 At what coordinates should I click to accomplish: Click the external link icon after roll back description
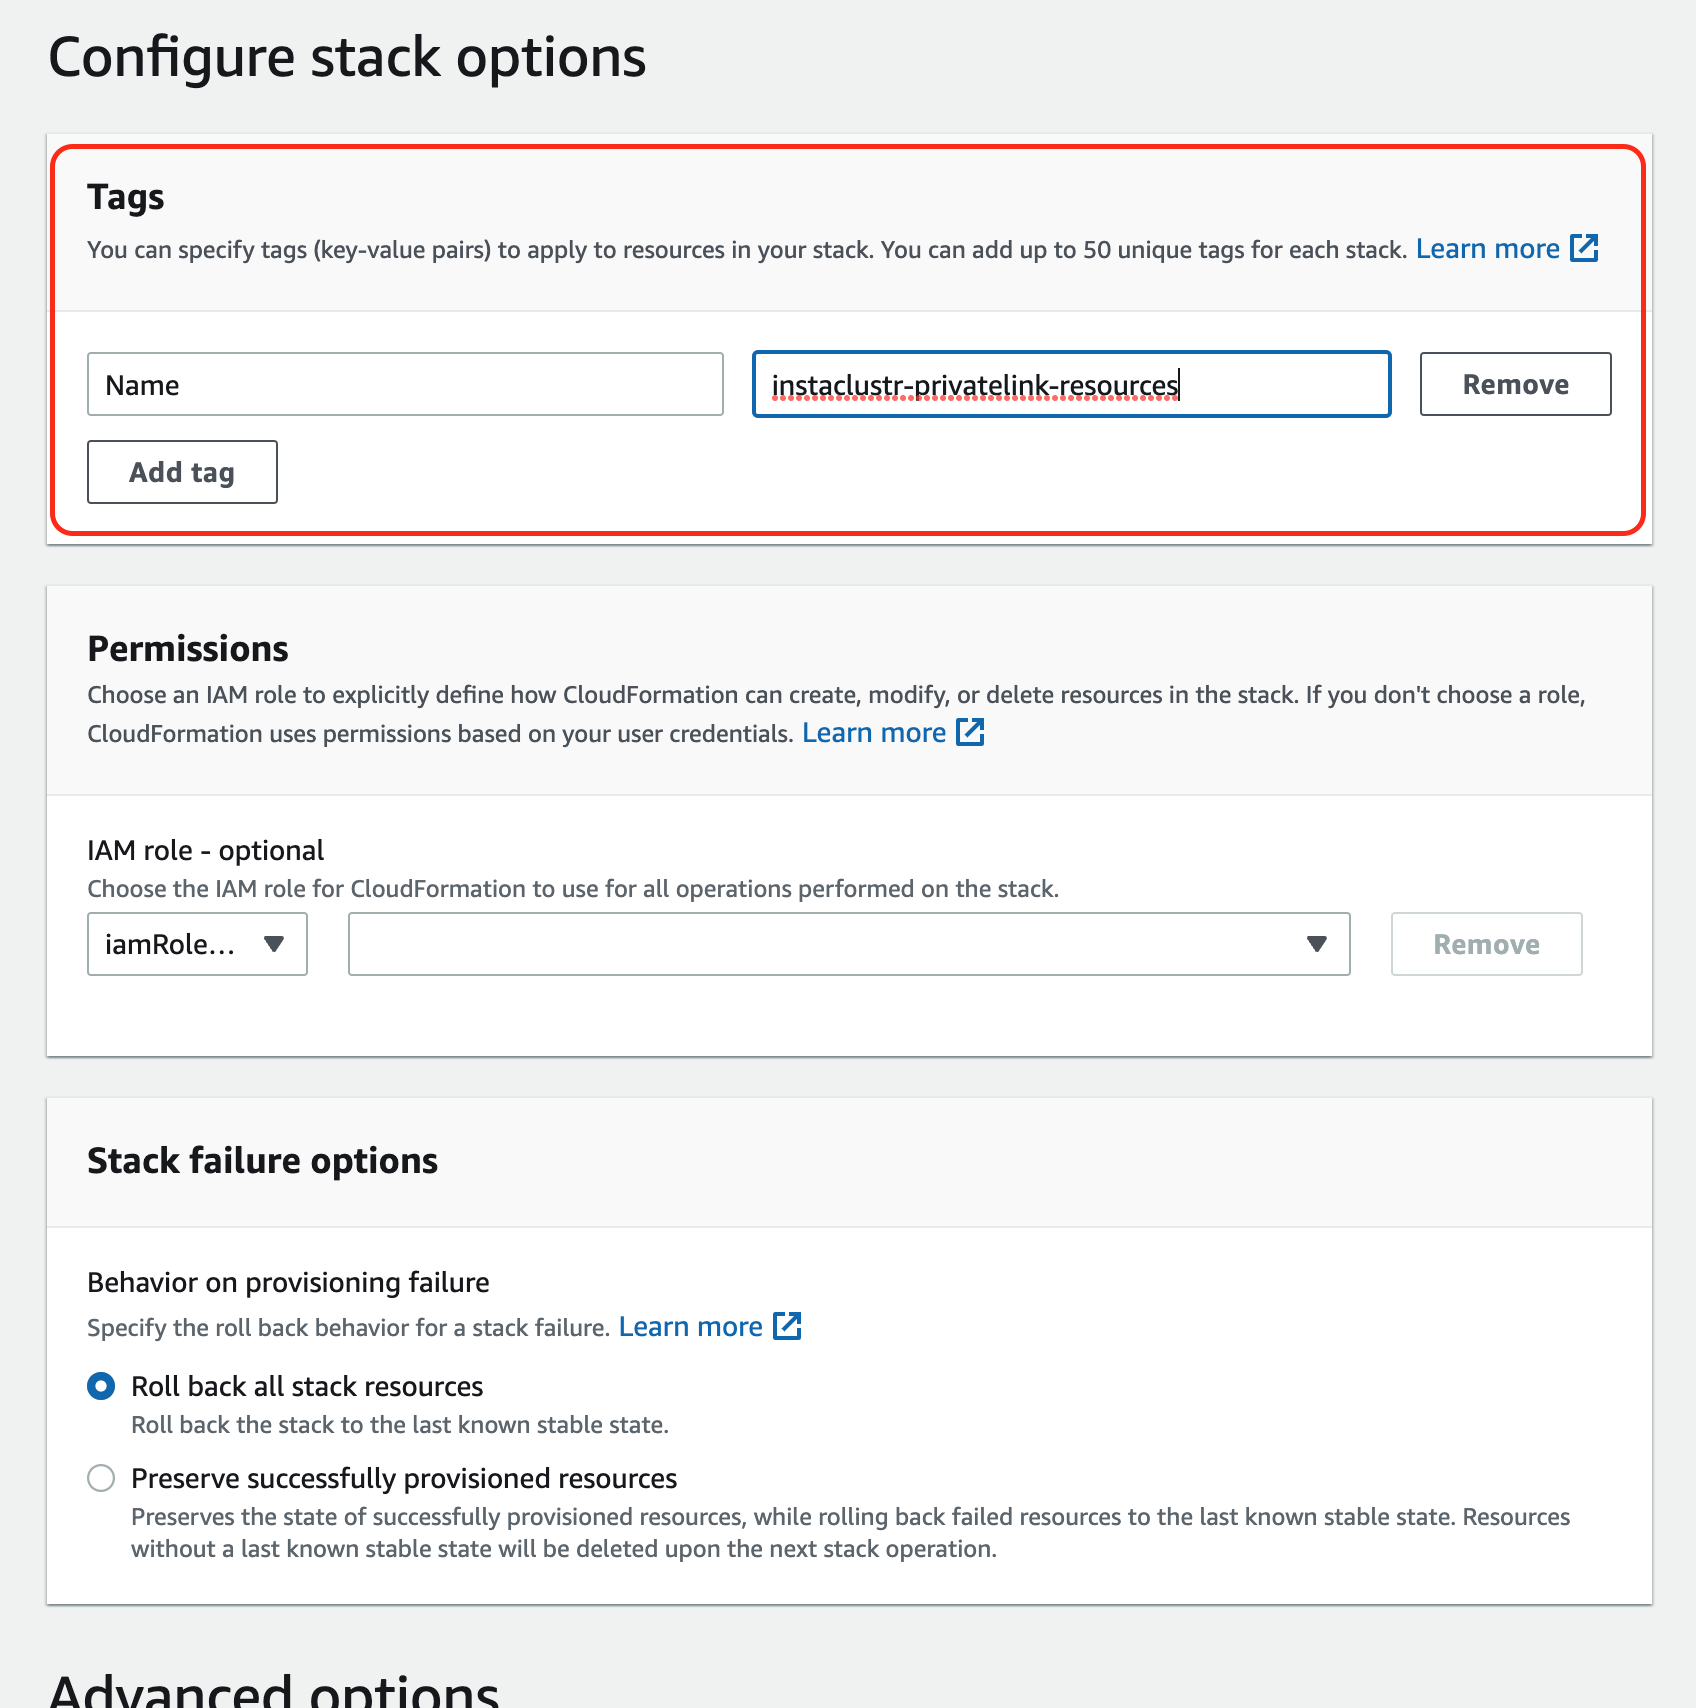(x=787, y=1326)
